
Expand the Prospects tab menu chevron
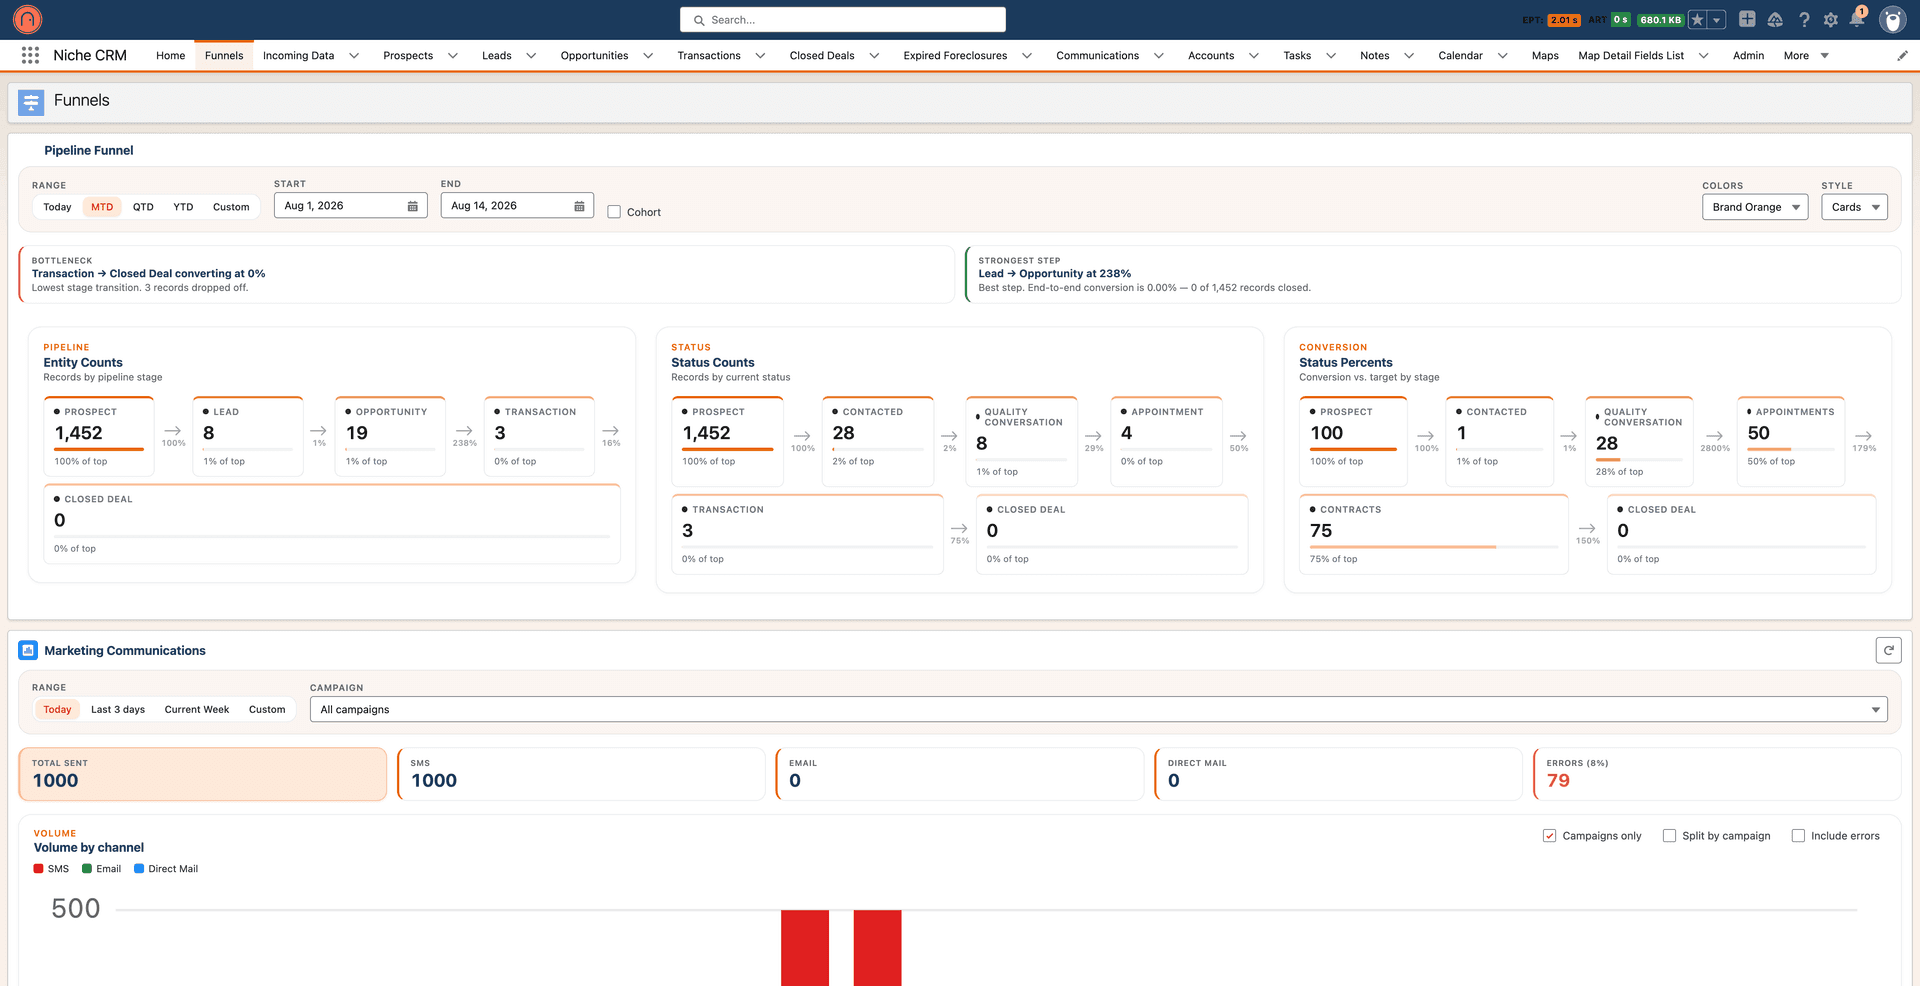[x=453, y=56]
